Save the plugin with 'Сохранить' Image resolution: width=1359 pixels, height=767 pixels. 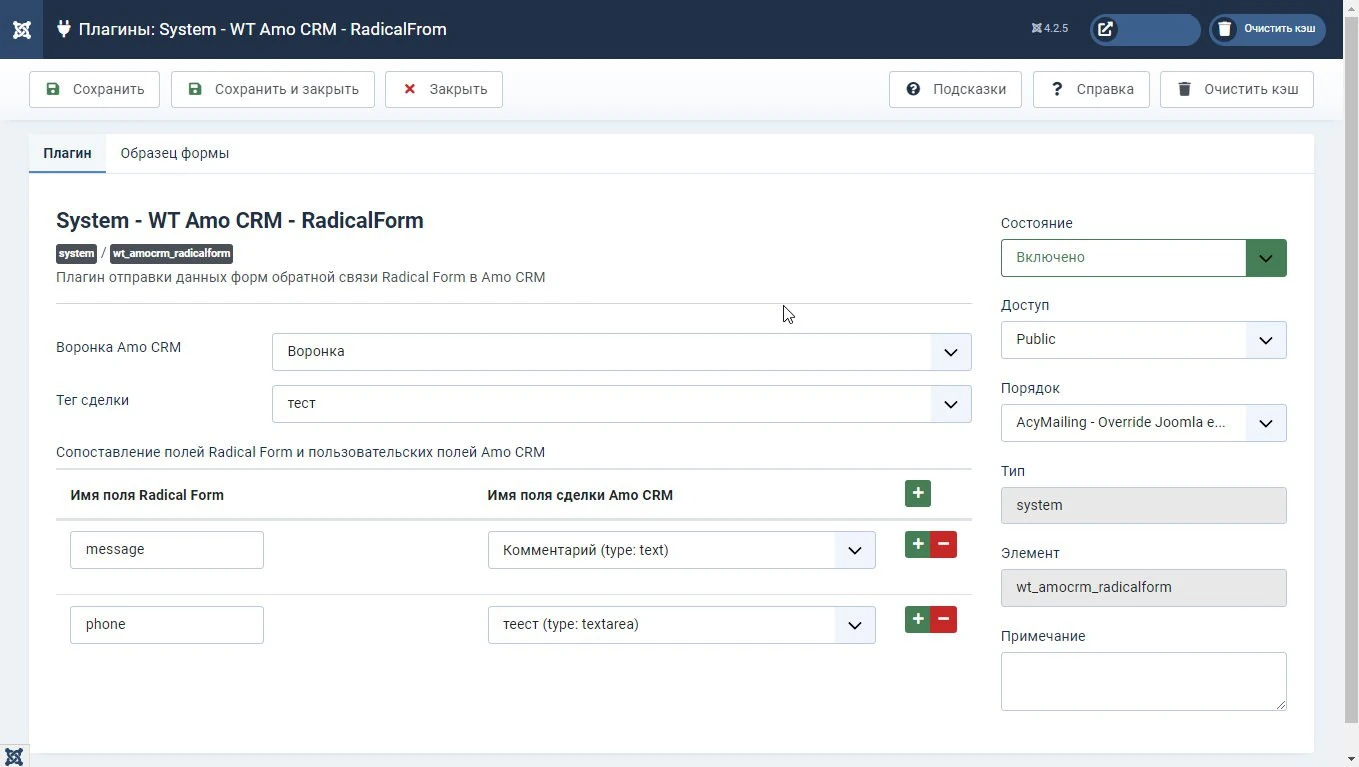pyautogui.click(x=95, y=89)
